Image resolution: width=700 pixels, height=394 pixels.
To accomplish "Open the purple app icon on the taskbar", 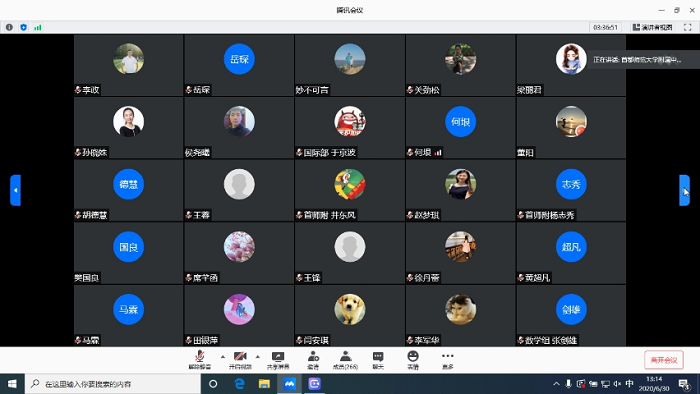I will [x=314, y=384].
